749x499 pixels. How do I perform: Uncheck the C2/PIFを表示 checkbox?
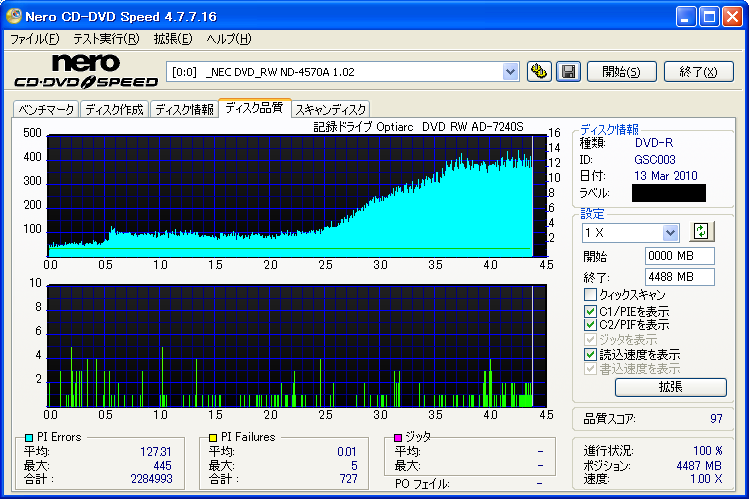[590, 325]
